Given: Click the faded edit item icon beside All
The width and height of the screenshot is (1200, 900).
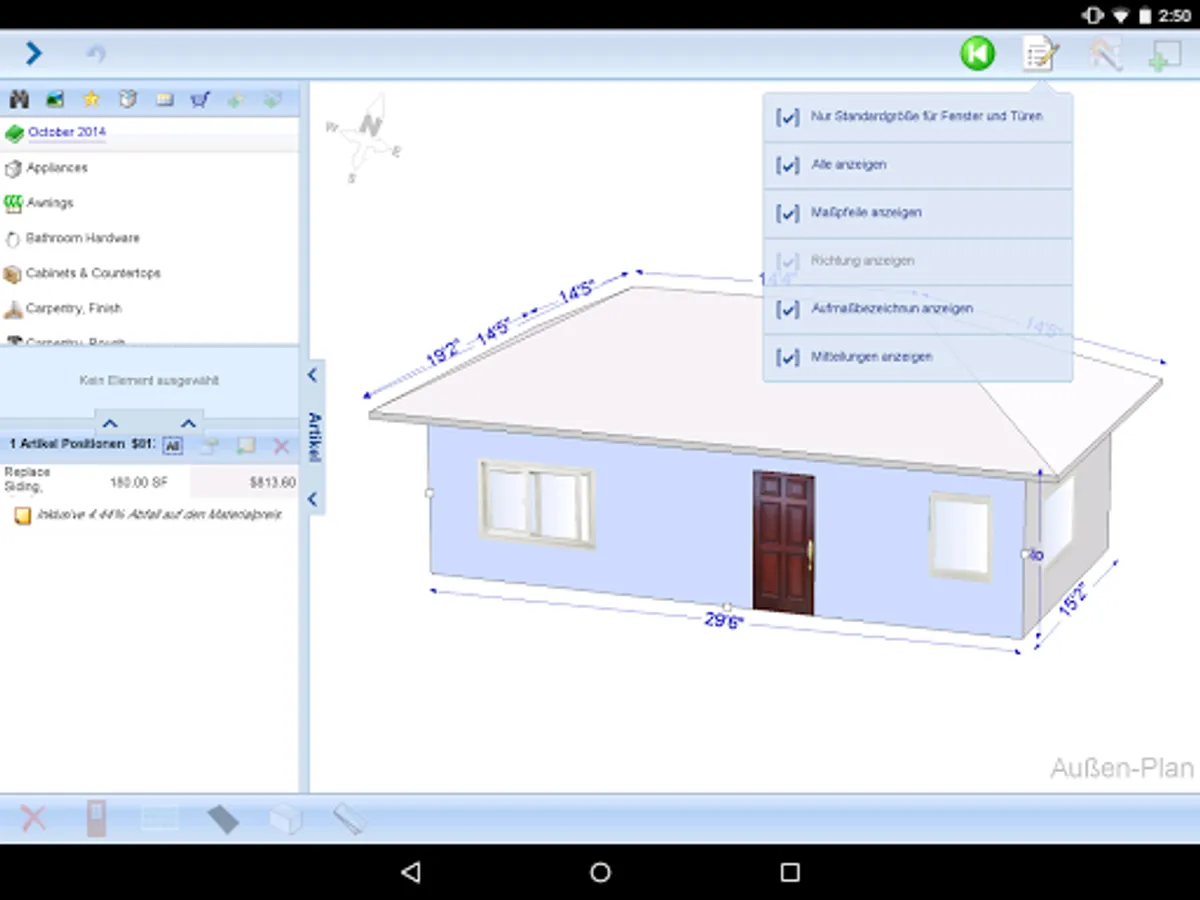Looking at the screenshot, I should point(208,446).
